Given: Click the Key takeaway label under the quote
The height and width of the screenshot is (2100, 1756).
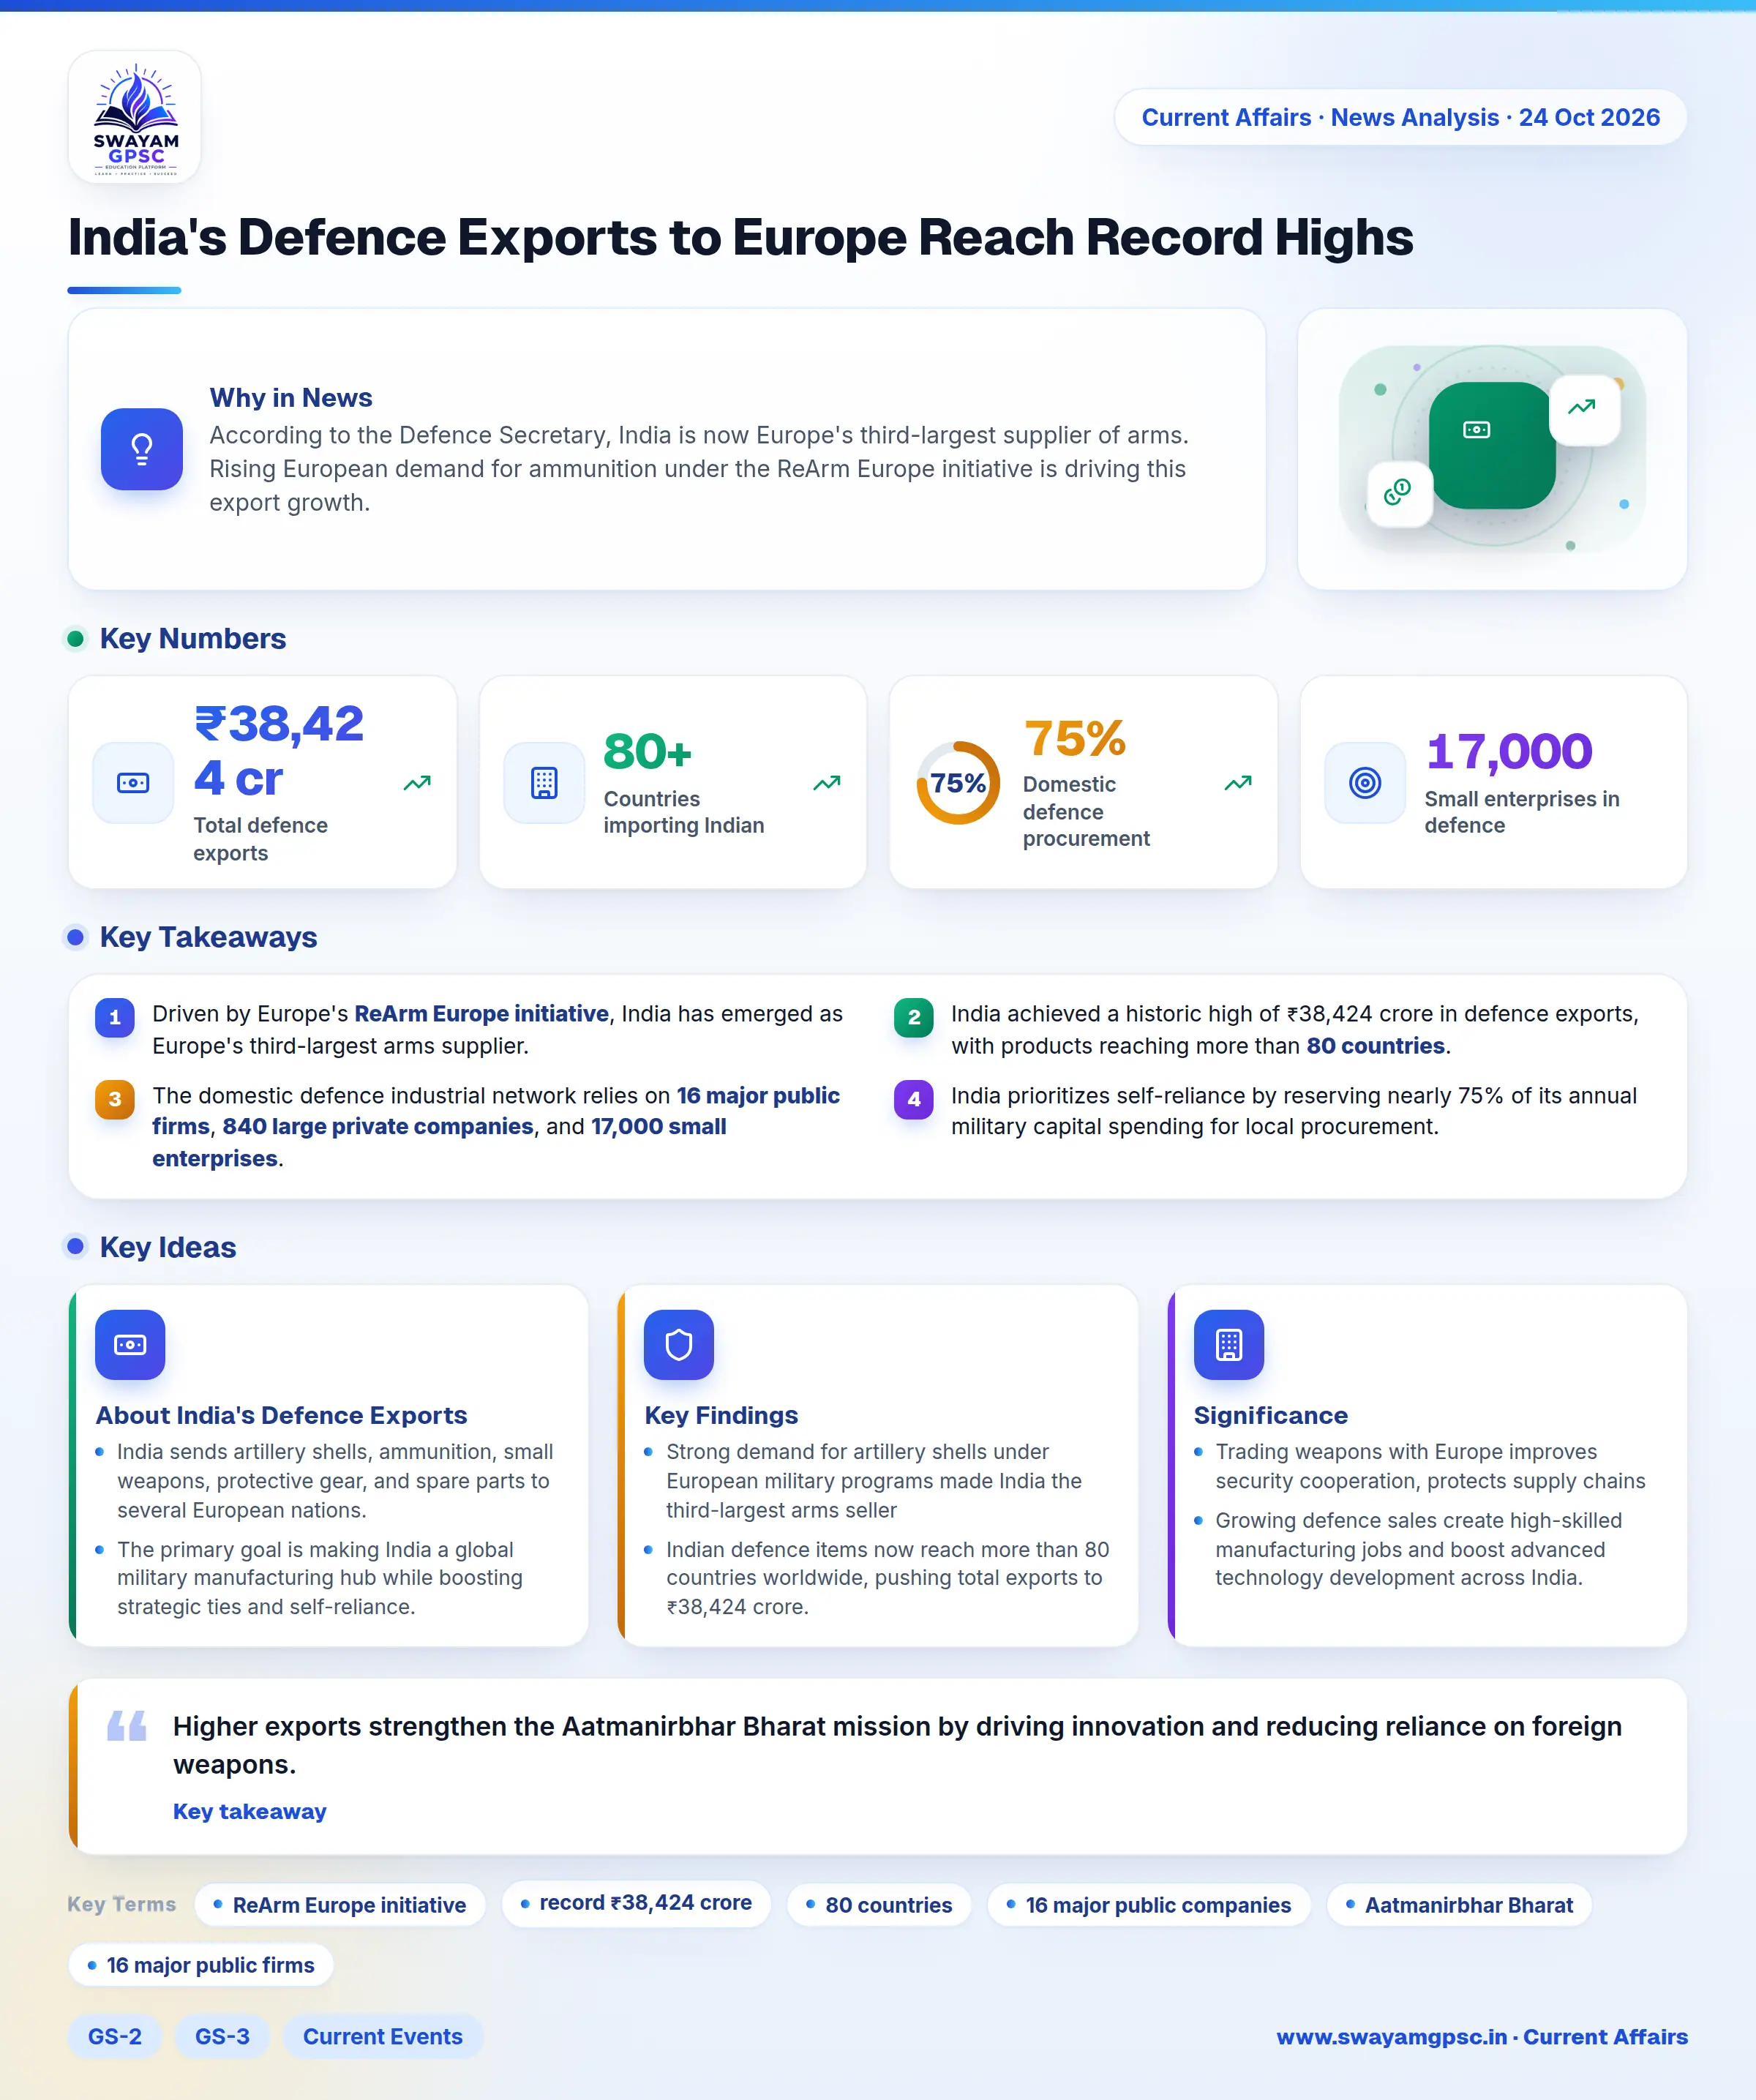Looking at the screenshot, I should 250,1811.
